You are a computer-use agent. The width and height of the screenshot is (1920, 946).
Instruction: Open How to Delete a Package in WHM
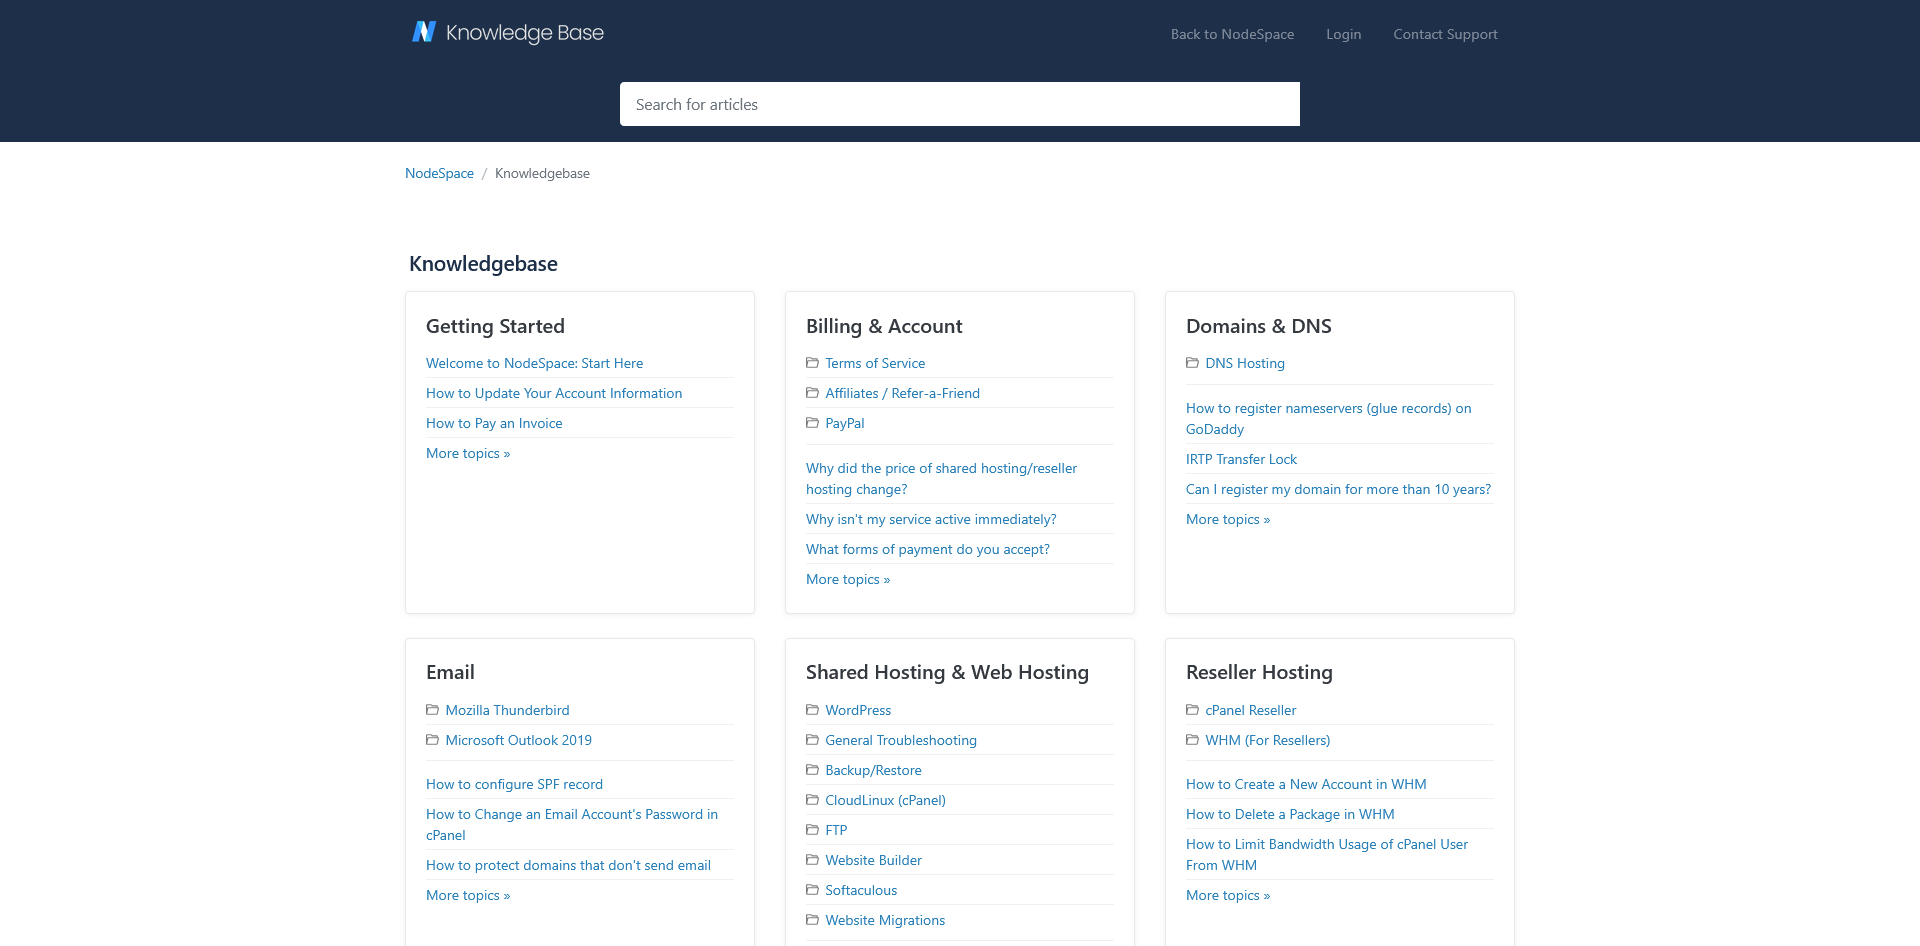pyautogui.click(x=1290, y=814)
